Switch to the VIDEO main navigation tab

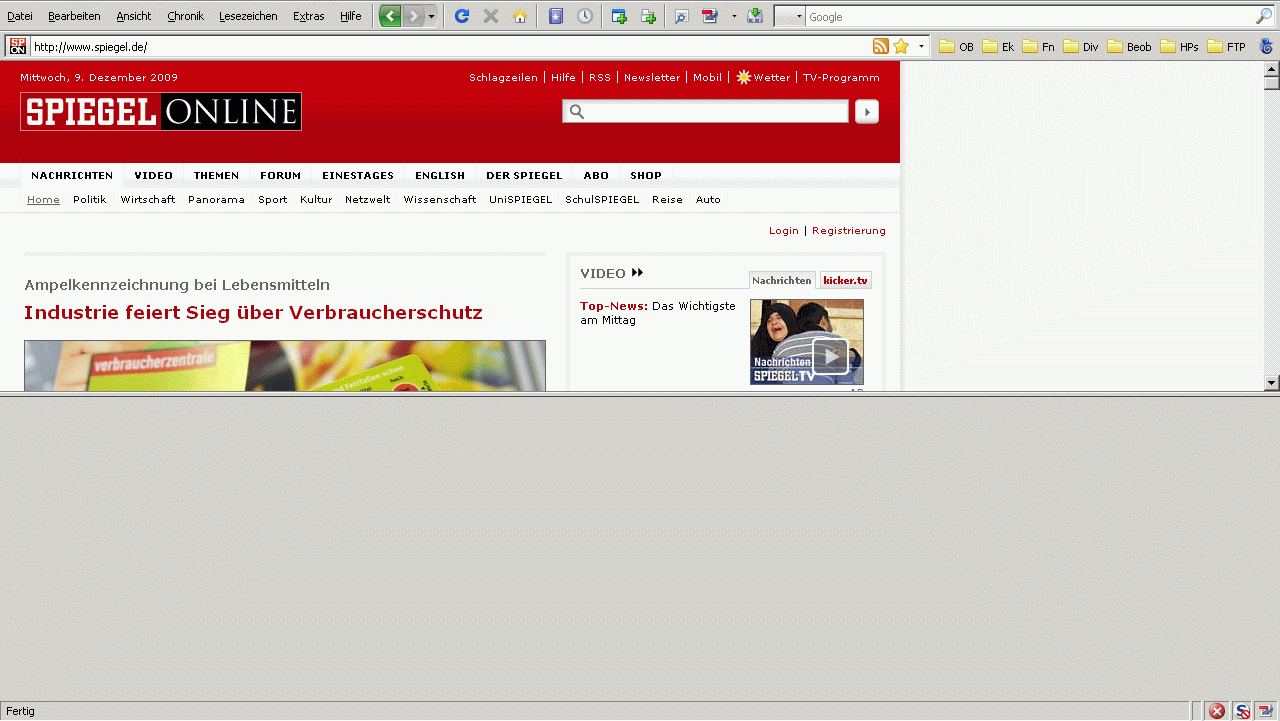pyautogui.click(x=154, y=176)
